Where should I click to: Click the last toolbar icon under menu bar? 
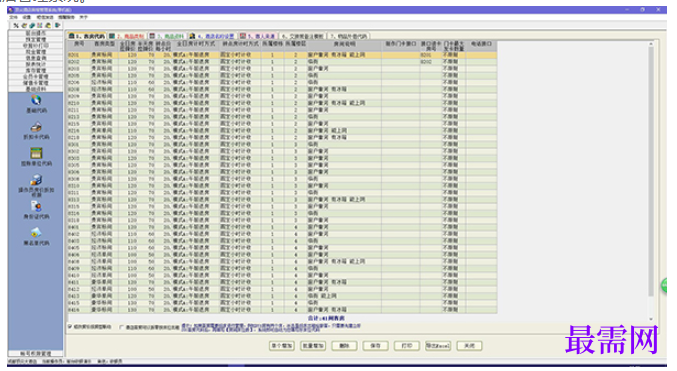coord(57,26)
